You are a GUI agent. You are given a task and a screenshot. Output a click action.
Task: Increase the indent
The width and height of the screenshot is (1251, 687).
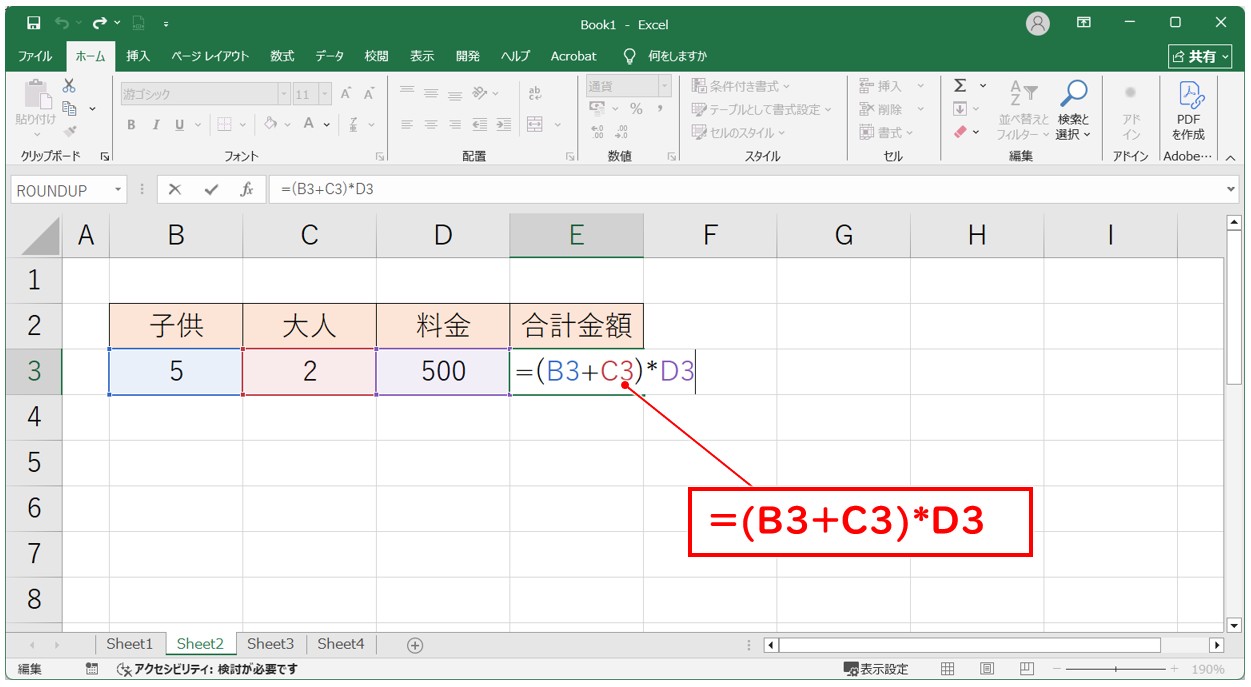pyautogui.click(x=502, y=125)
